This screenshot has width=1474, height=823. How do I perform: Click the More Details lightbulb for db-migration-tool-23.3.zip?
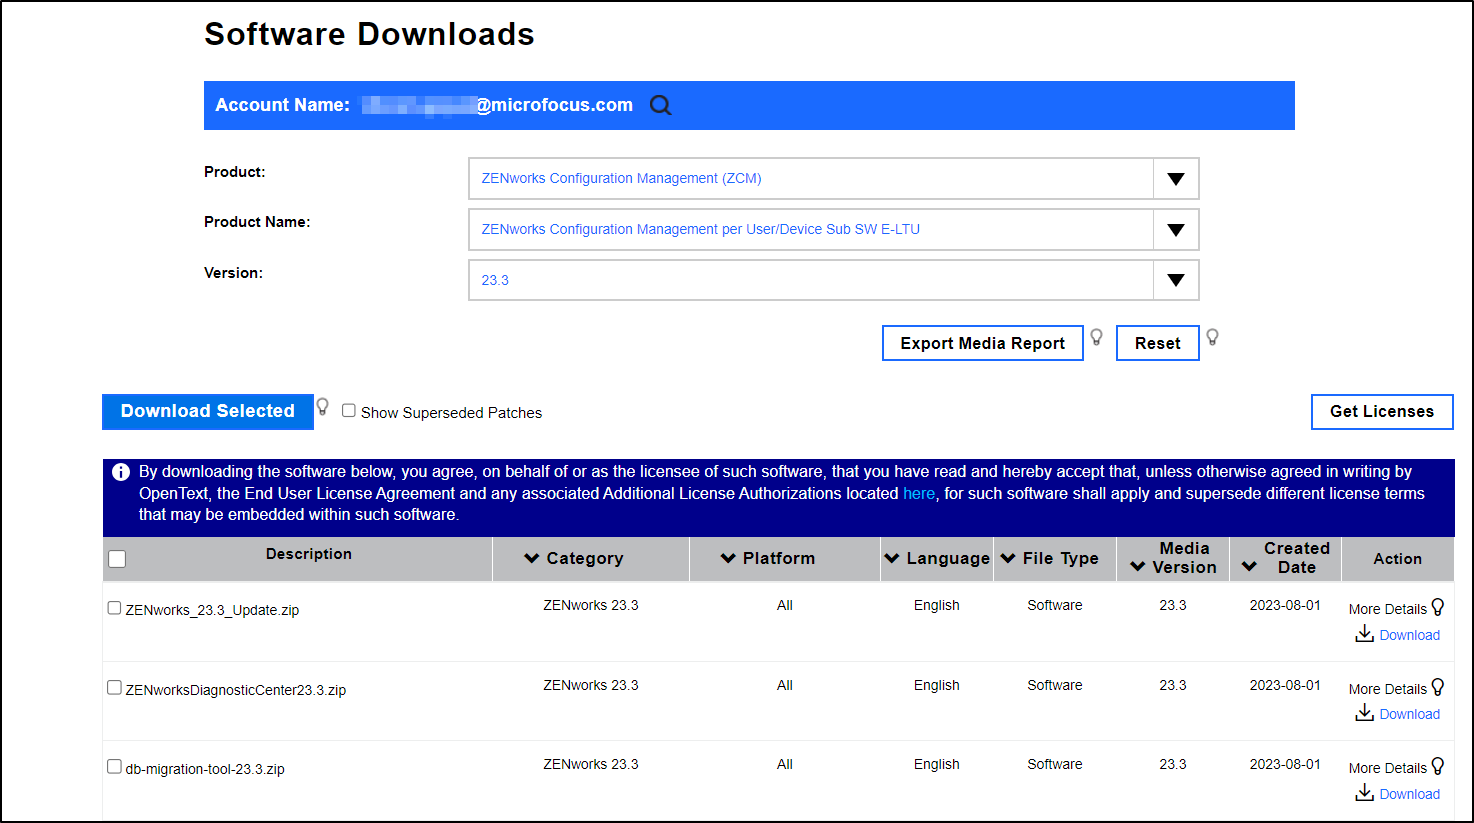coord(1438,766)
